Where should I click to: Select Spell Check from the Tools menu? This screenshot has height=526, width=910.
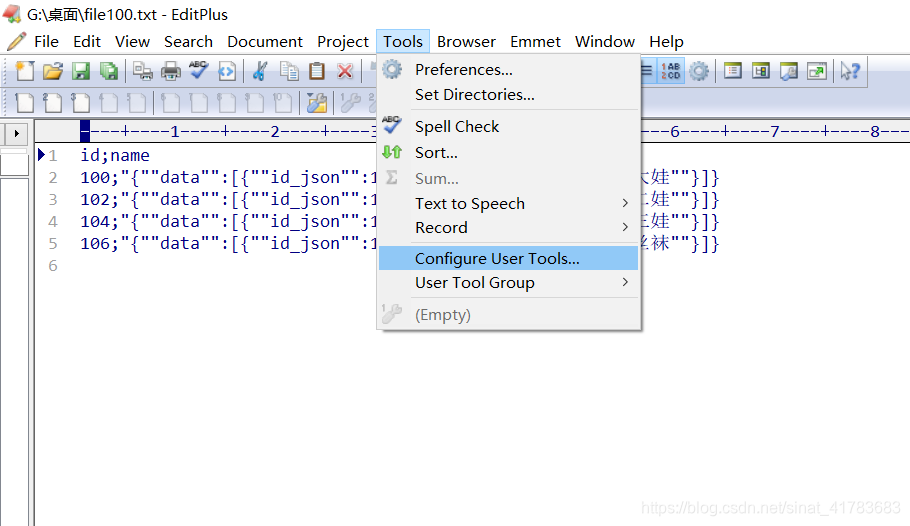[x=508, y=127]
